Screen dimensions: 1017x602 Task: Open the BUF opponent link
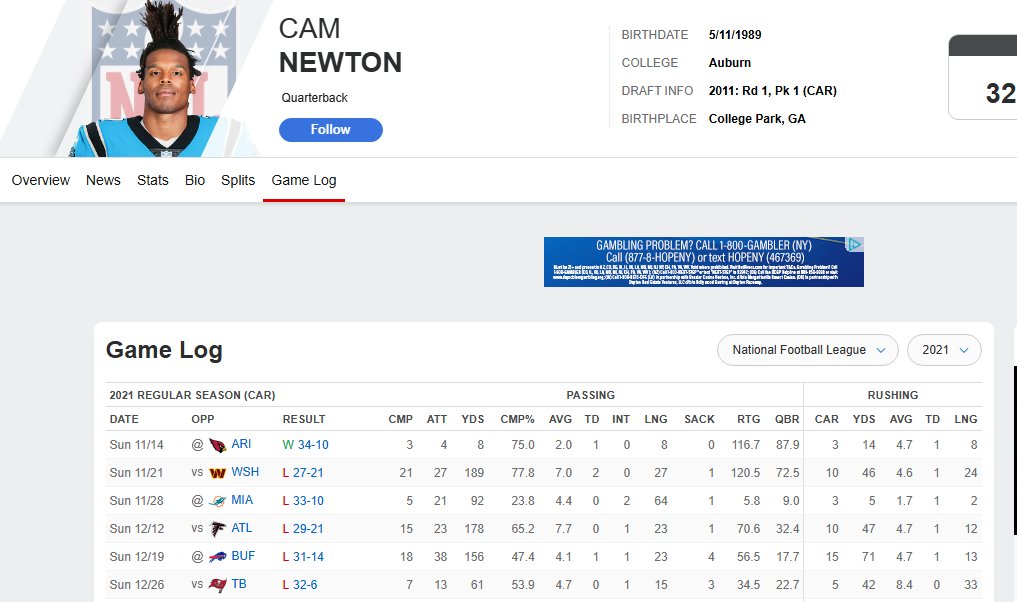pos(243,556)
